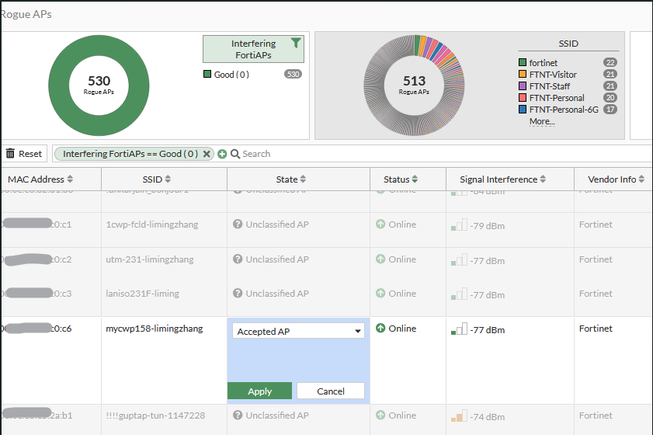Viewport: 653px width, 435px height.
Task: Open More SSID legend entries
Action: tap(542, 122)
